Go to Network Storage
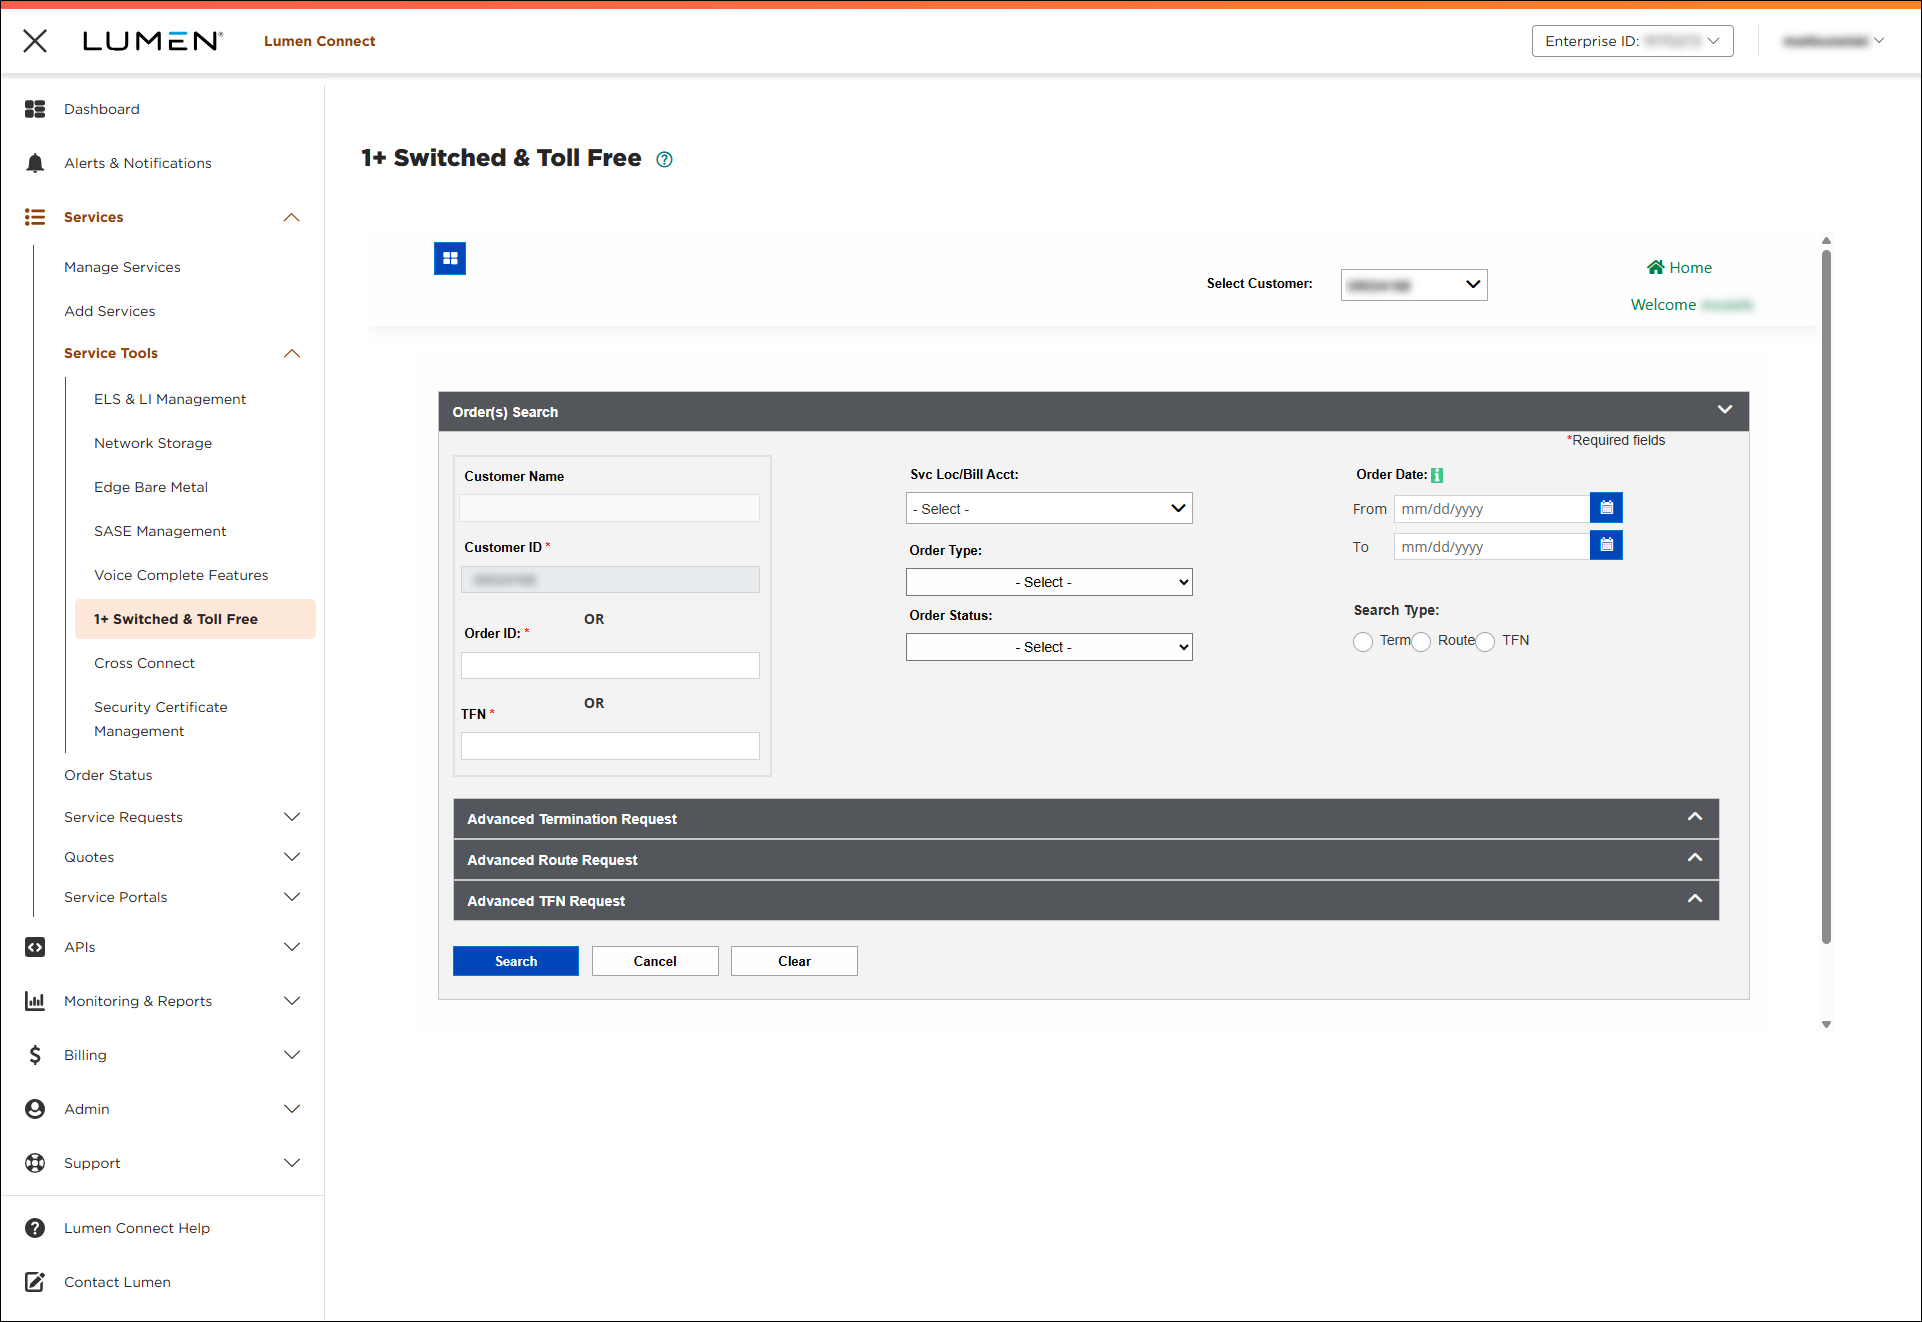This screenshot has height=1322, width=1922. [x=153, y=443]
